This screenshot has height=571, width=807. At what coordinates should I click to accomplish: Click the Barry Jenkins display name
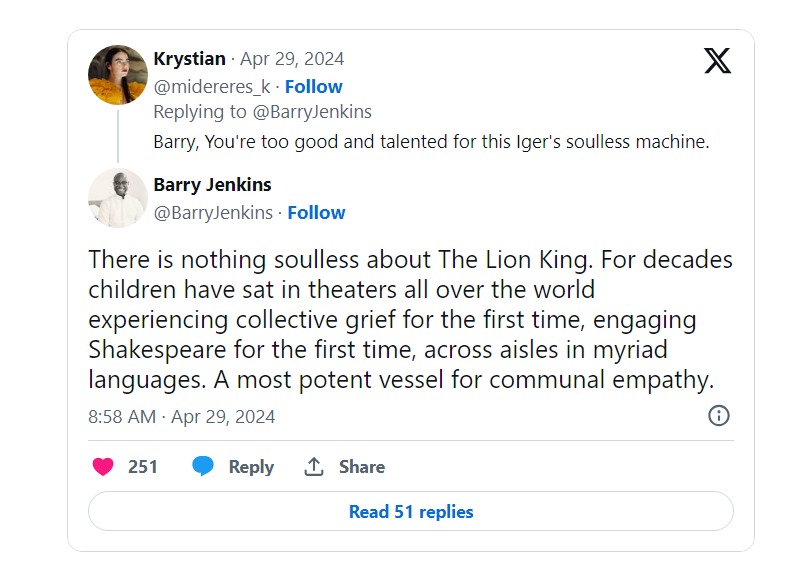coord(212,185)
